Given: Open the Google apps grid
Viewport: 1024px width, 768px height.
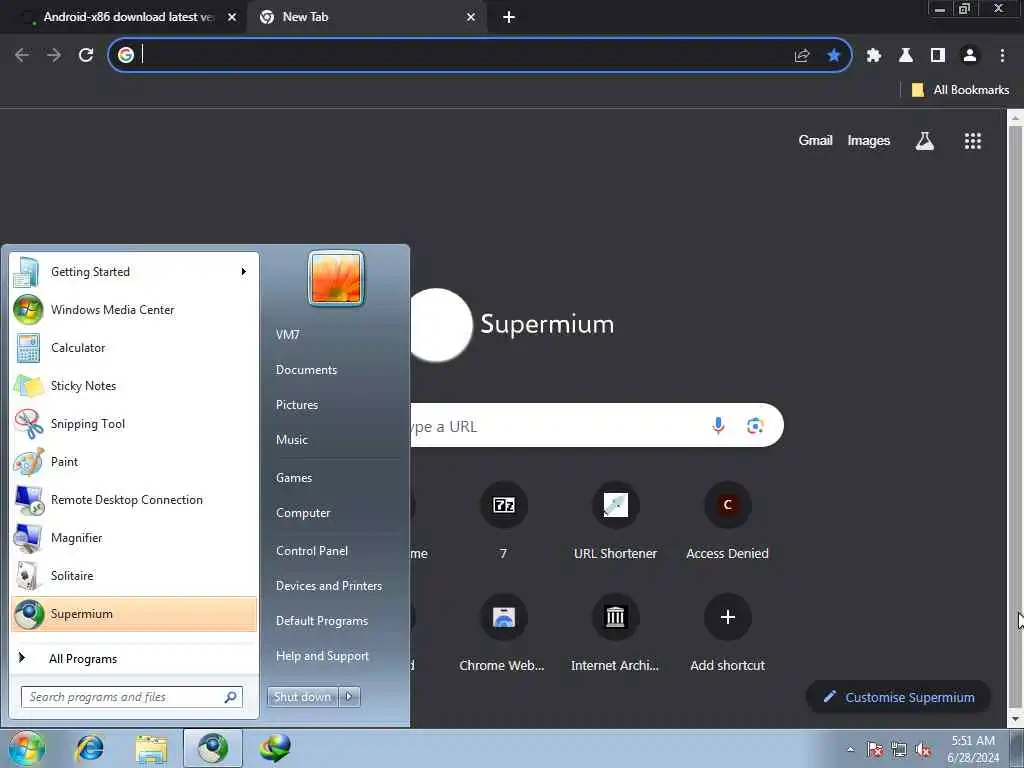Looking at the screenshot, I should tap(973, 140).
